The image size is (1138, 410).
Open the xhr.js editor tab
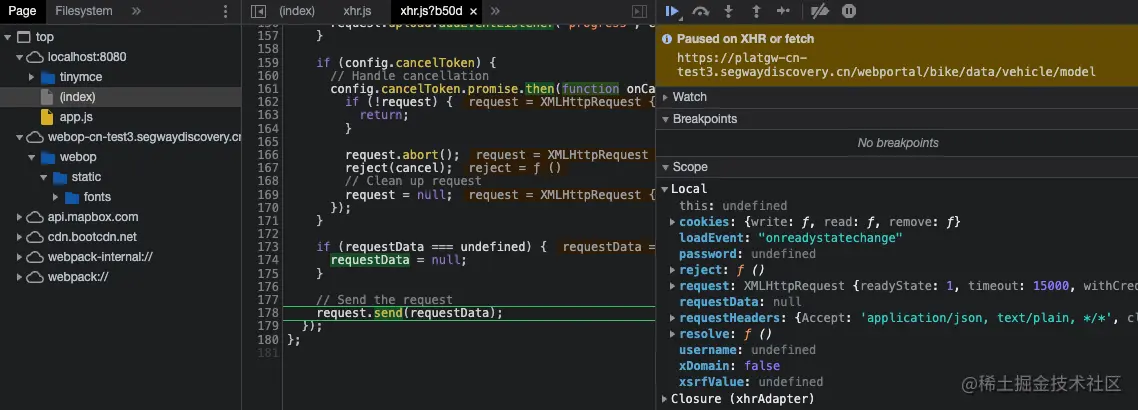(x=357, y=11)
